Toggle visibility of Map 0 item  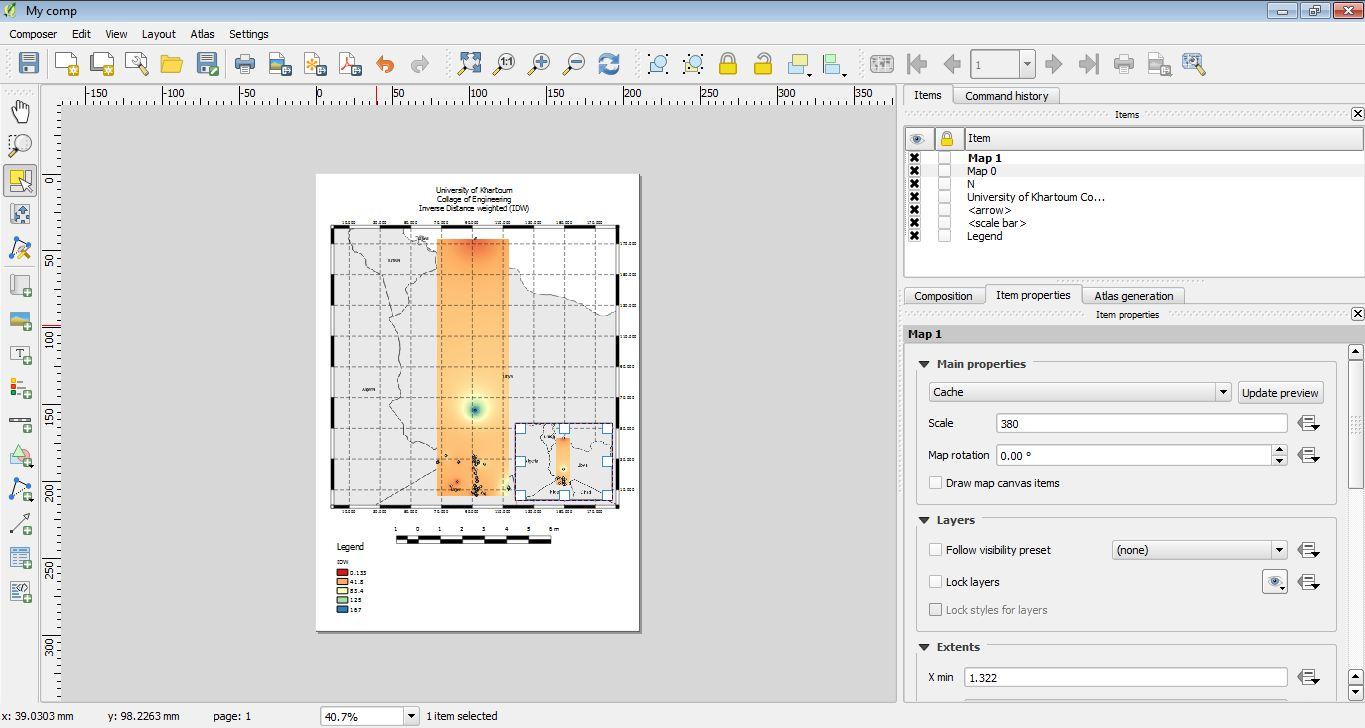tap(914, 171)
